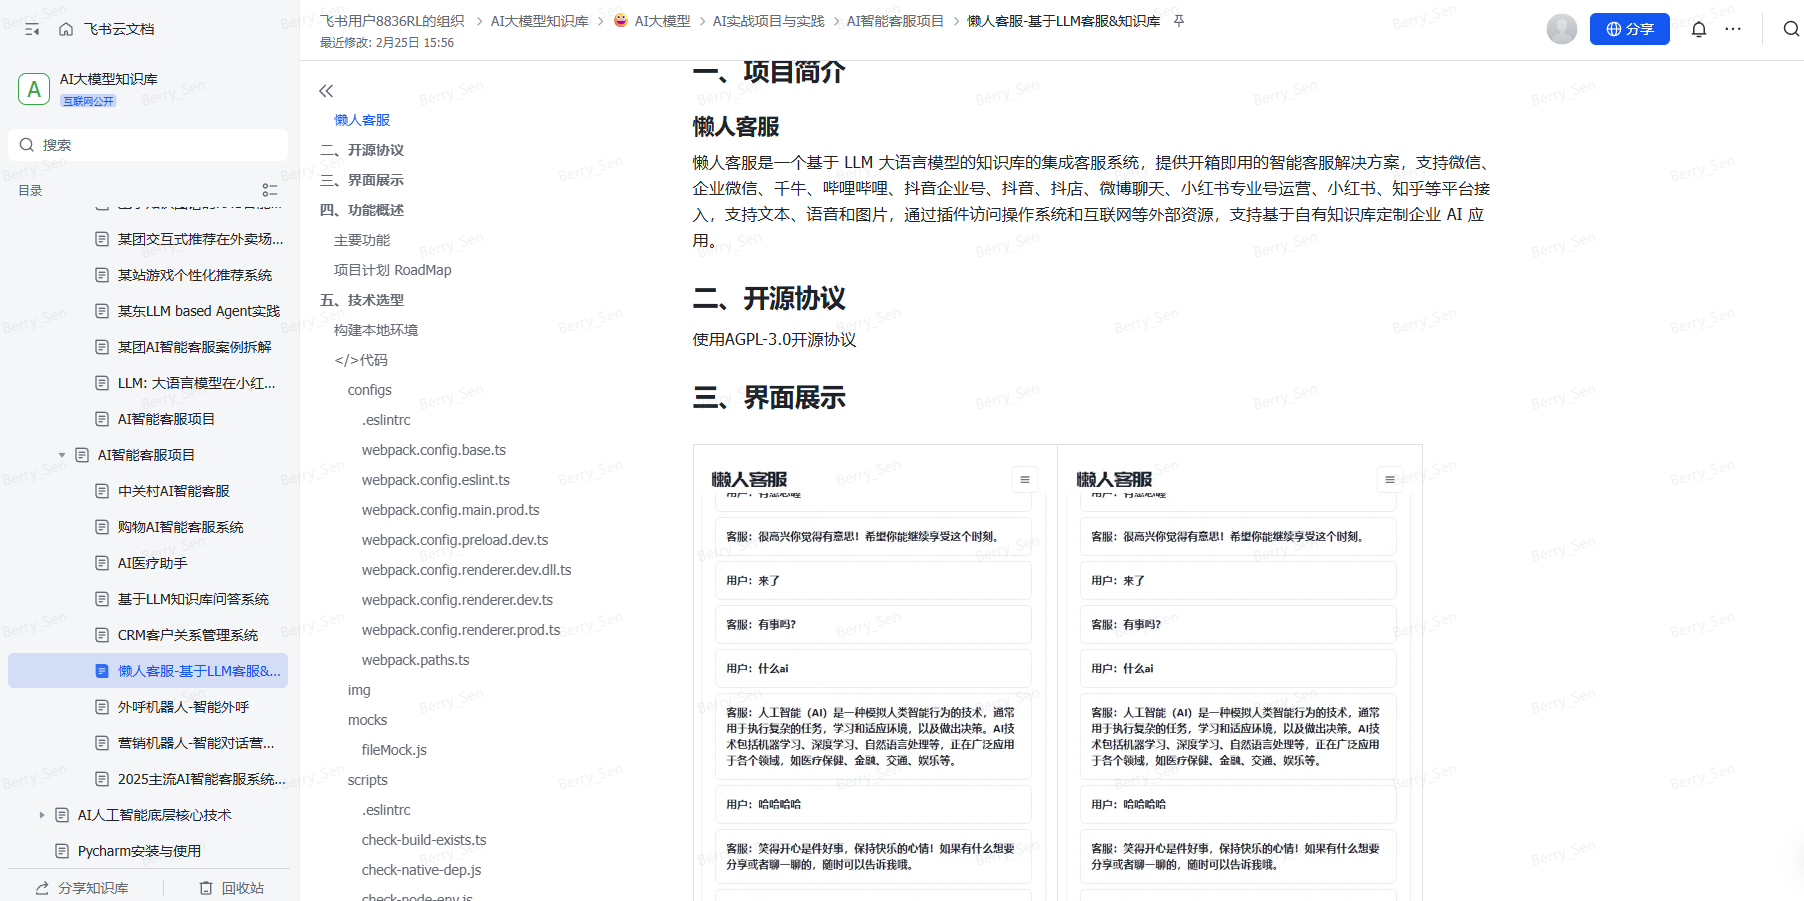Jump to 构建本地环境 outline entry
The width and height of the screenshot is (1804, 901).
[376, 330]
